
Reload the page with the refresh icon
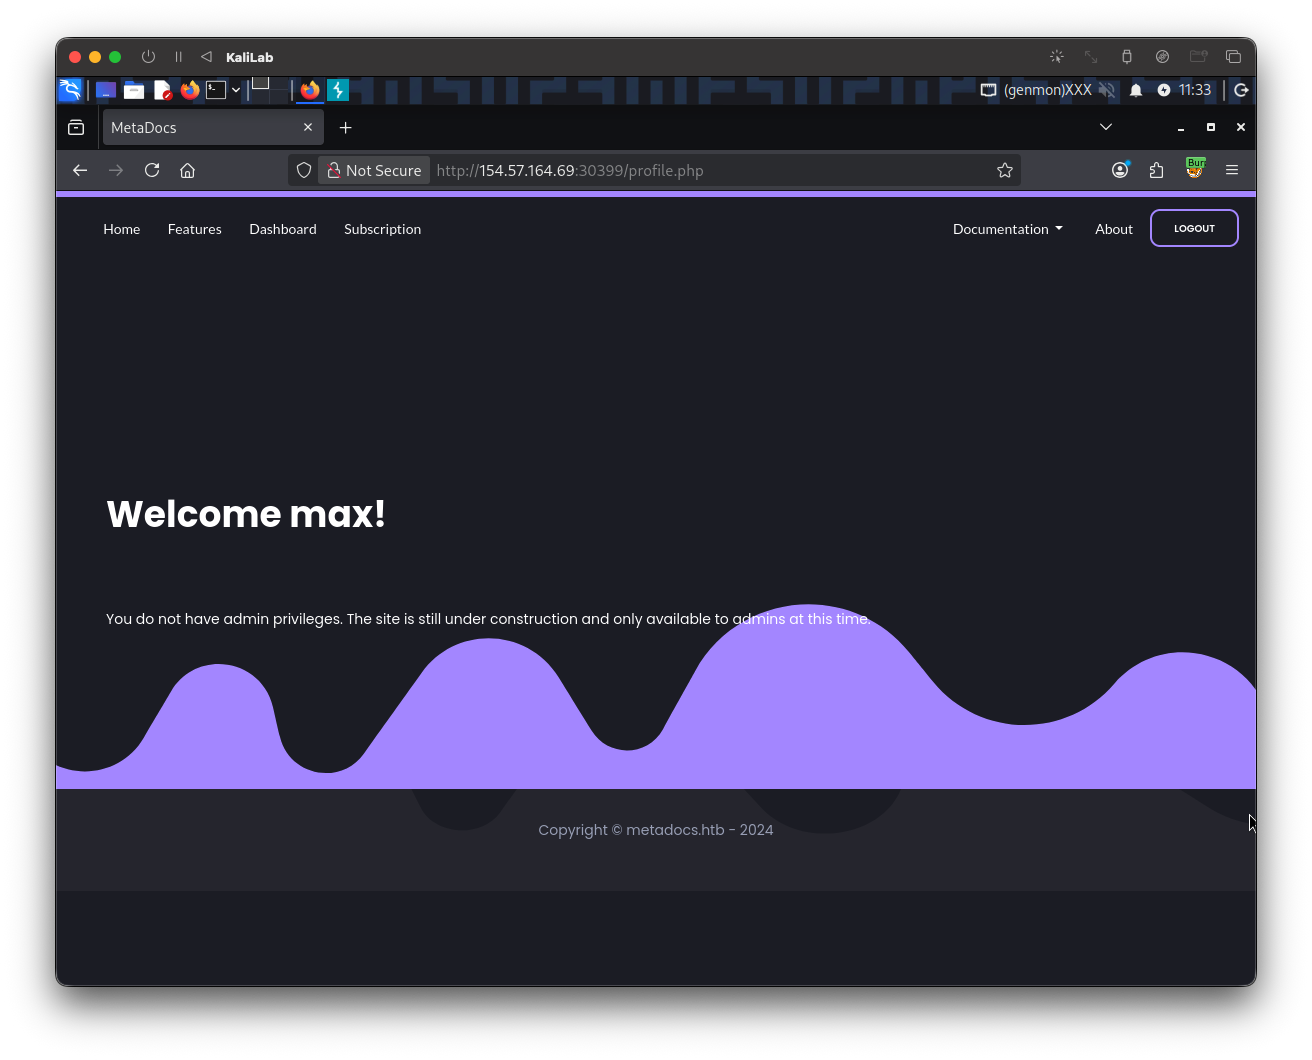152,170
